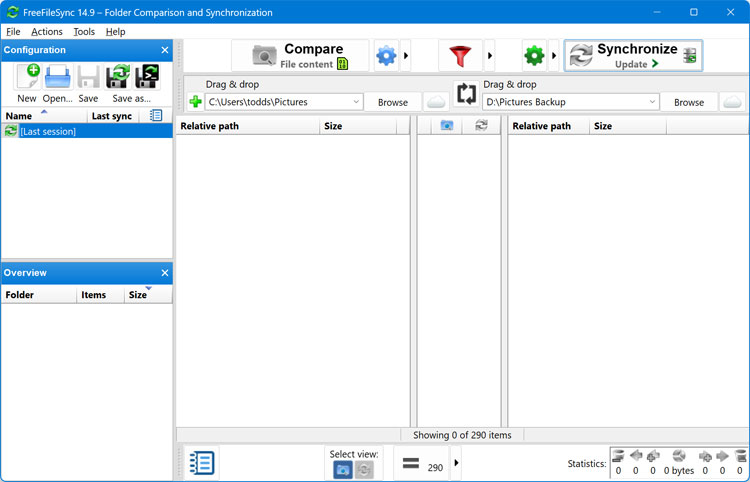Open comparison settings blue gear
Viewport: 750px width, 482px height.
click(386, 55)
